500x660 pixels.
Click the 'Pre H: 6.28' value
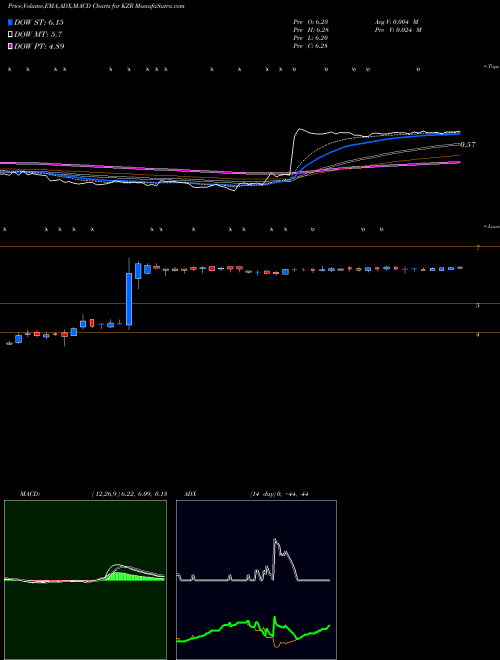click(311, 30)
